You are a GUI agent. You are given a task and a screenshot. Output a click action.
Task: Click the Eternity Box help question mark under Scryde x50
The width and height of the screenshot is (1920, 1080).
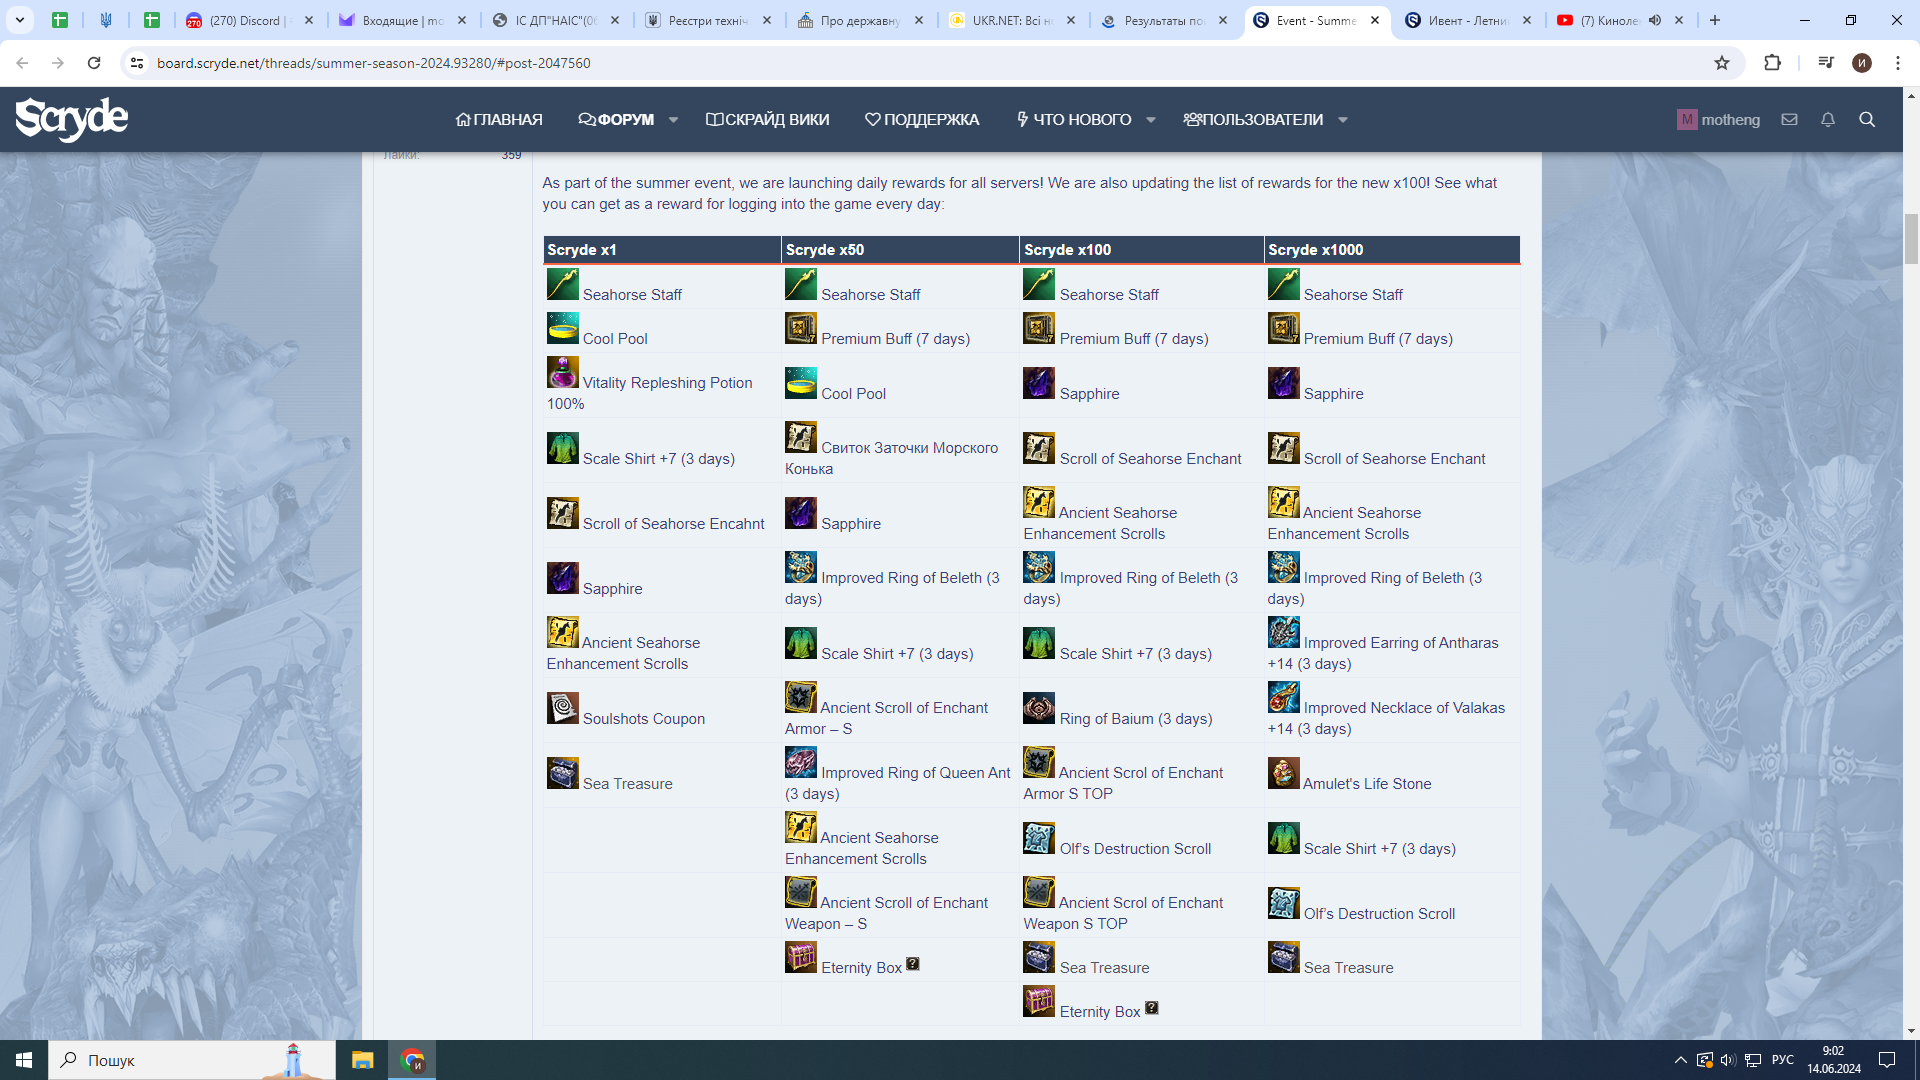click(912, 964)
